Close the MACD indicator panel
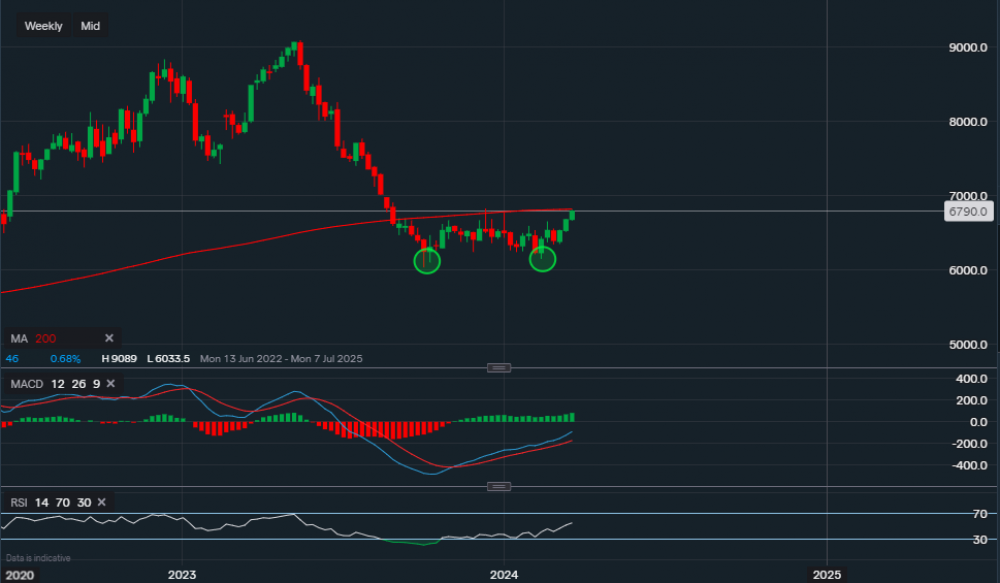The height and width of the screenshot is (583, 1000). click(112, 384)
